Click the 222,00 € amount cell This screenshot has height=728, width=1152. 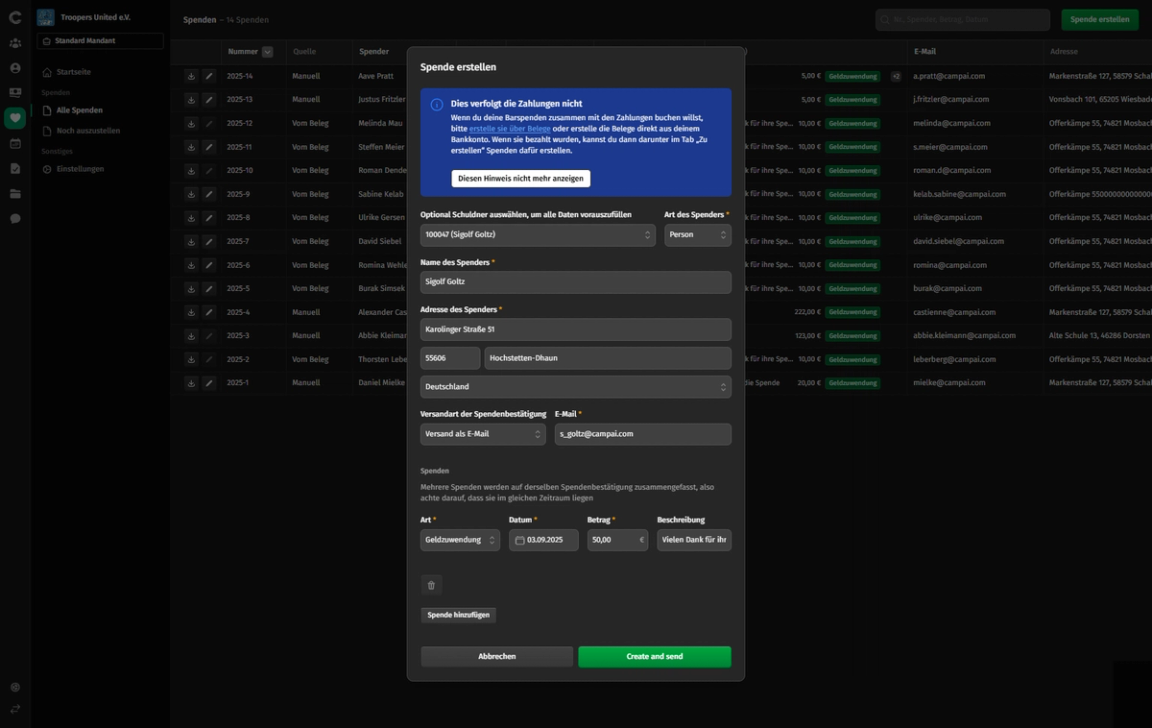click(x=807, y=312)
